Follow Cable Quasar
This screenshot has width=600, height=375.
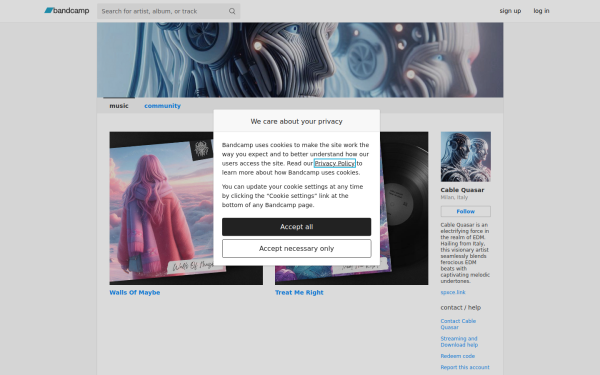[466, 211]
